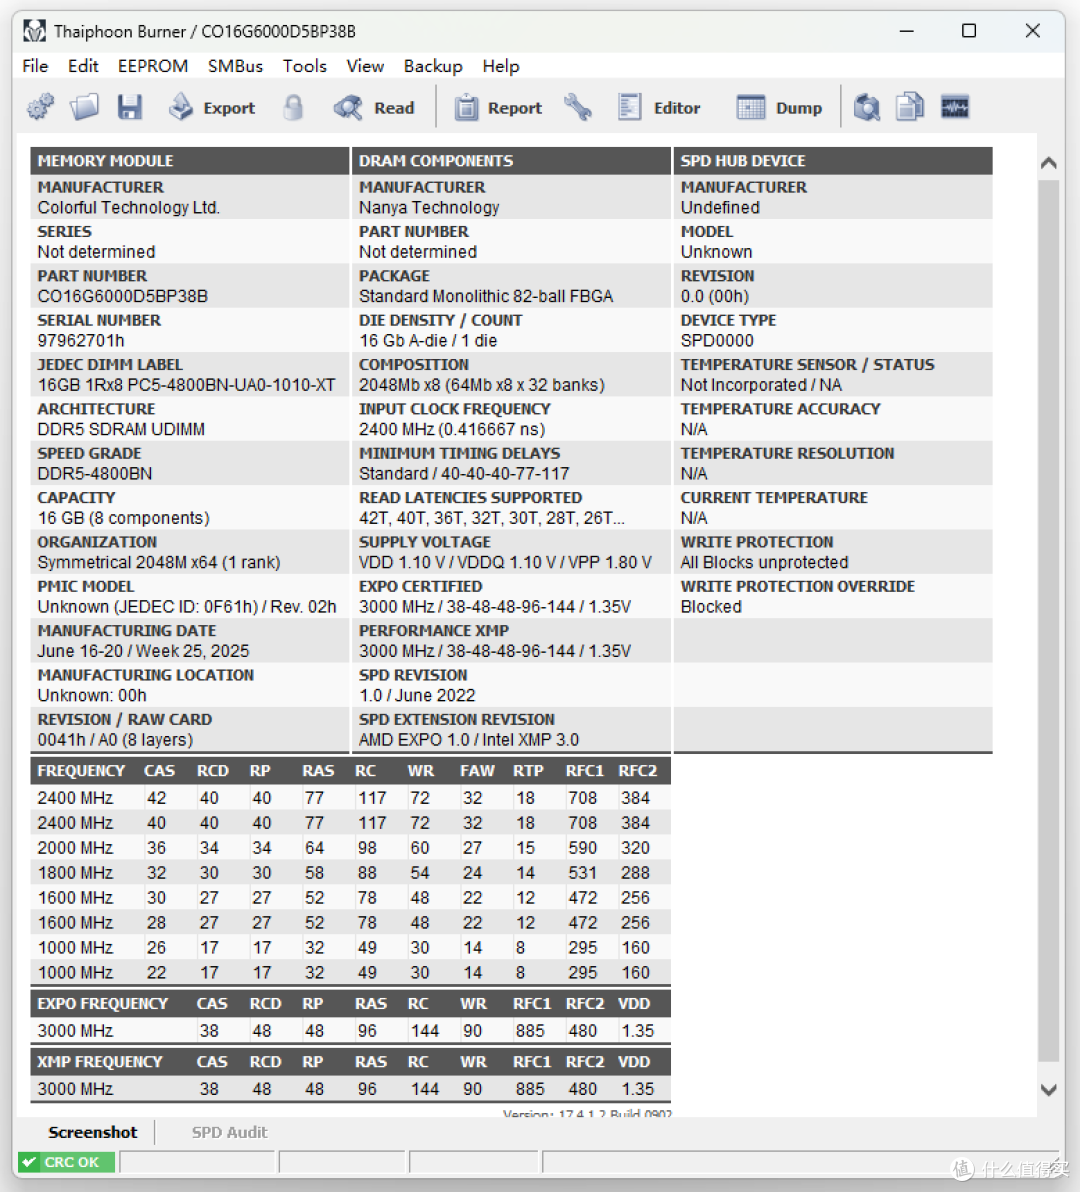Open the SMBus menu
Viewport: 1080px width, 1192px height.
(x=236, y=66)
